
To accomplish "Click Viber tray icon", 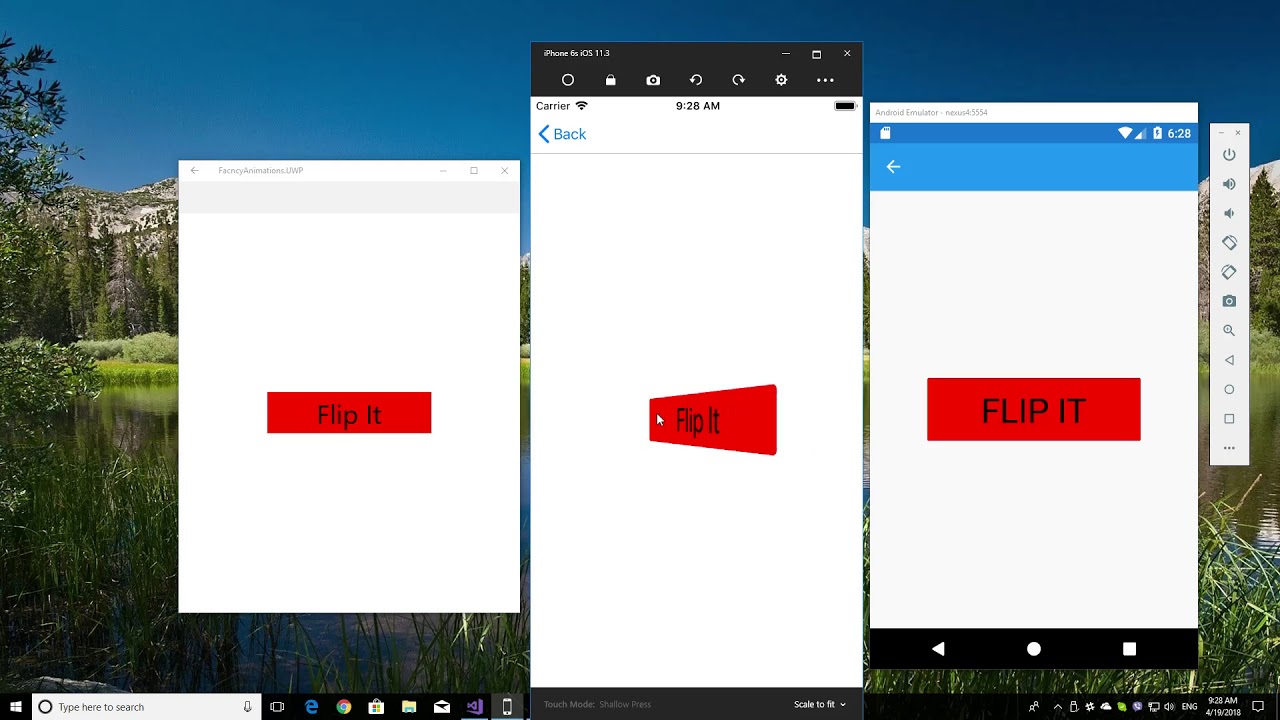I will coord(1137,707).
